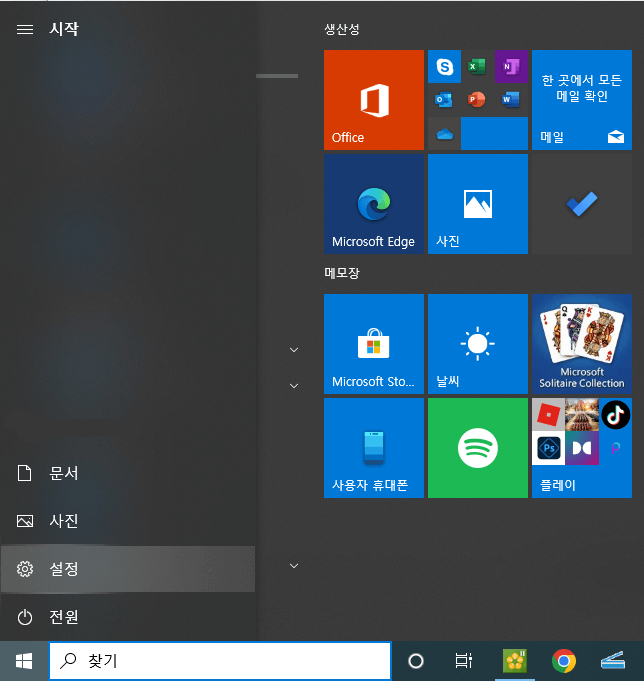Open Cortana circle in the taskbar
This screenshot has width=644, height=681.
pos(416,661)
